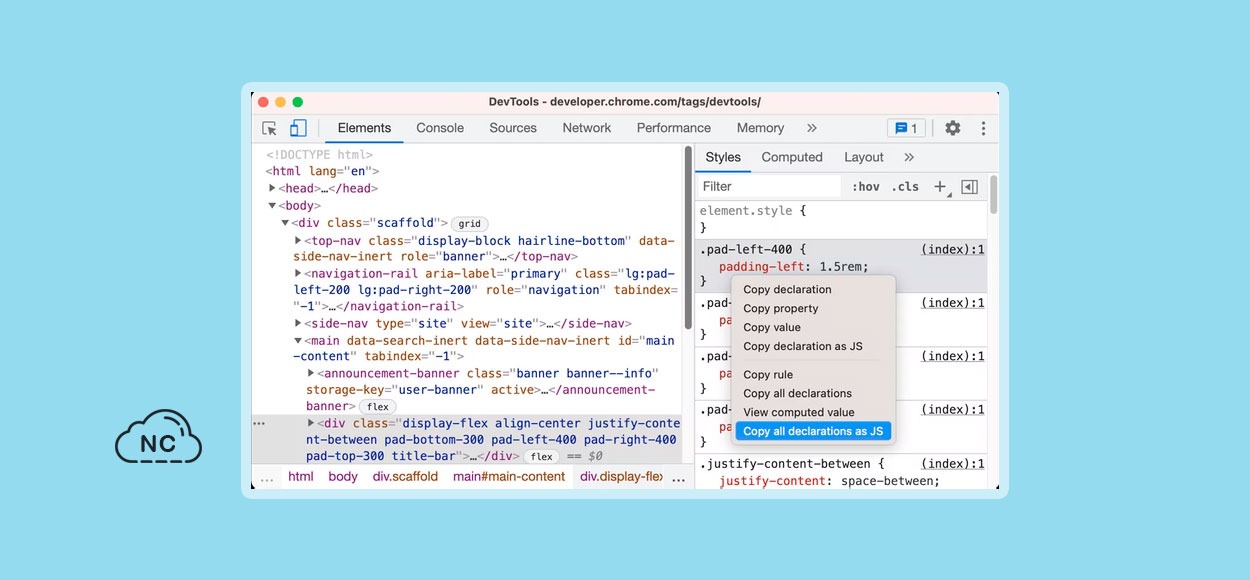
Task: Select the Styles sidebar tab
Action: coord(723,157)
